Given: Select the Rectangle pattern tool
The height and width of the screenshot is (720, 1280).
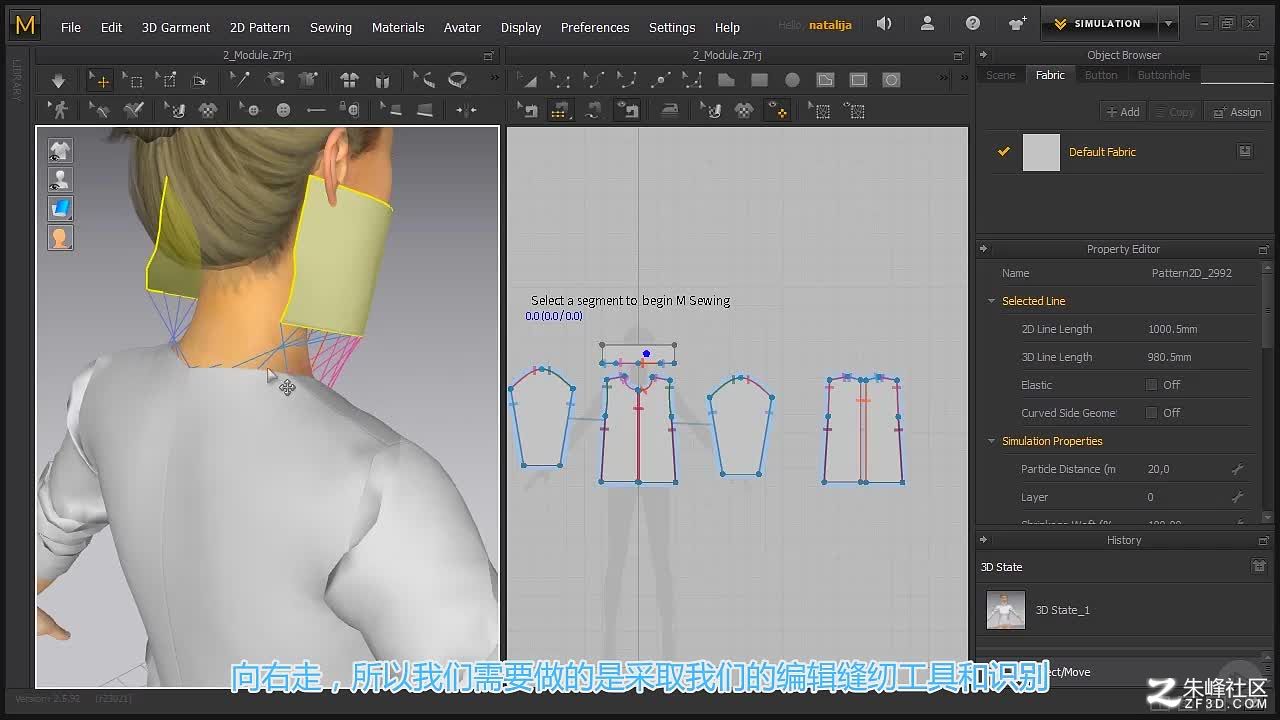Looking at the screenshot, I should (x=759, y=80).
